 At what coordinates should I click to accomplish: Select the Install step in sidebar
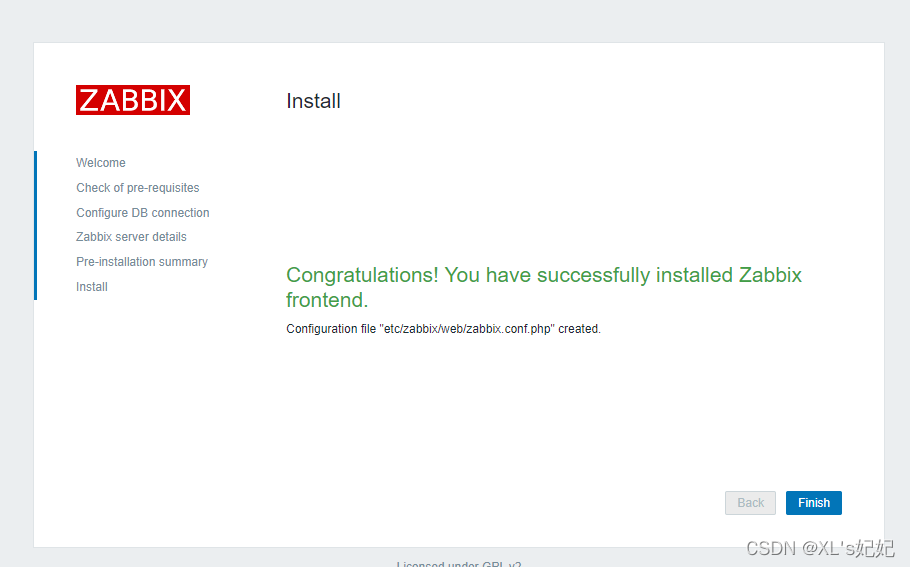coord(92,287)
